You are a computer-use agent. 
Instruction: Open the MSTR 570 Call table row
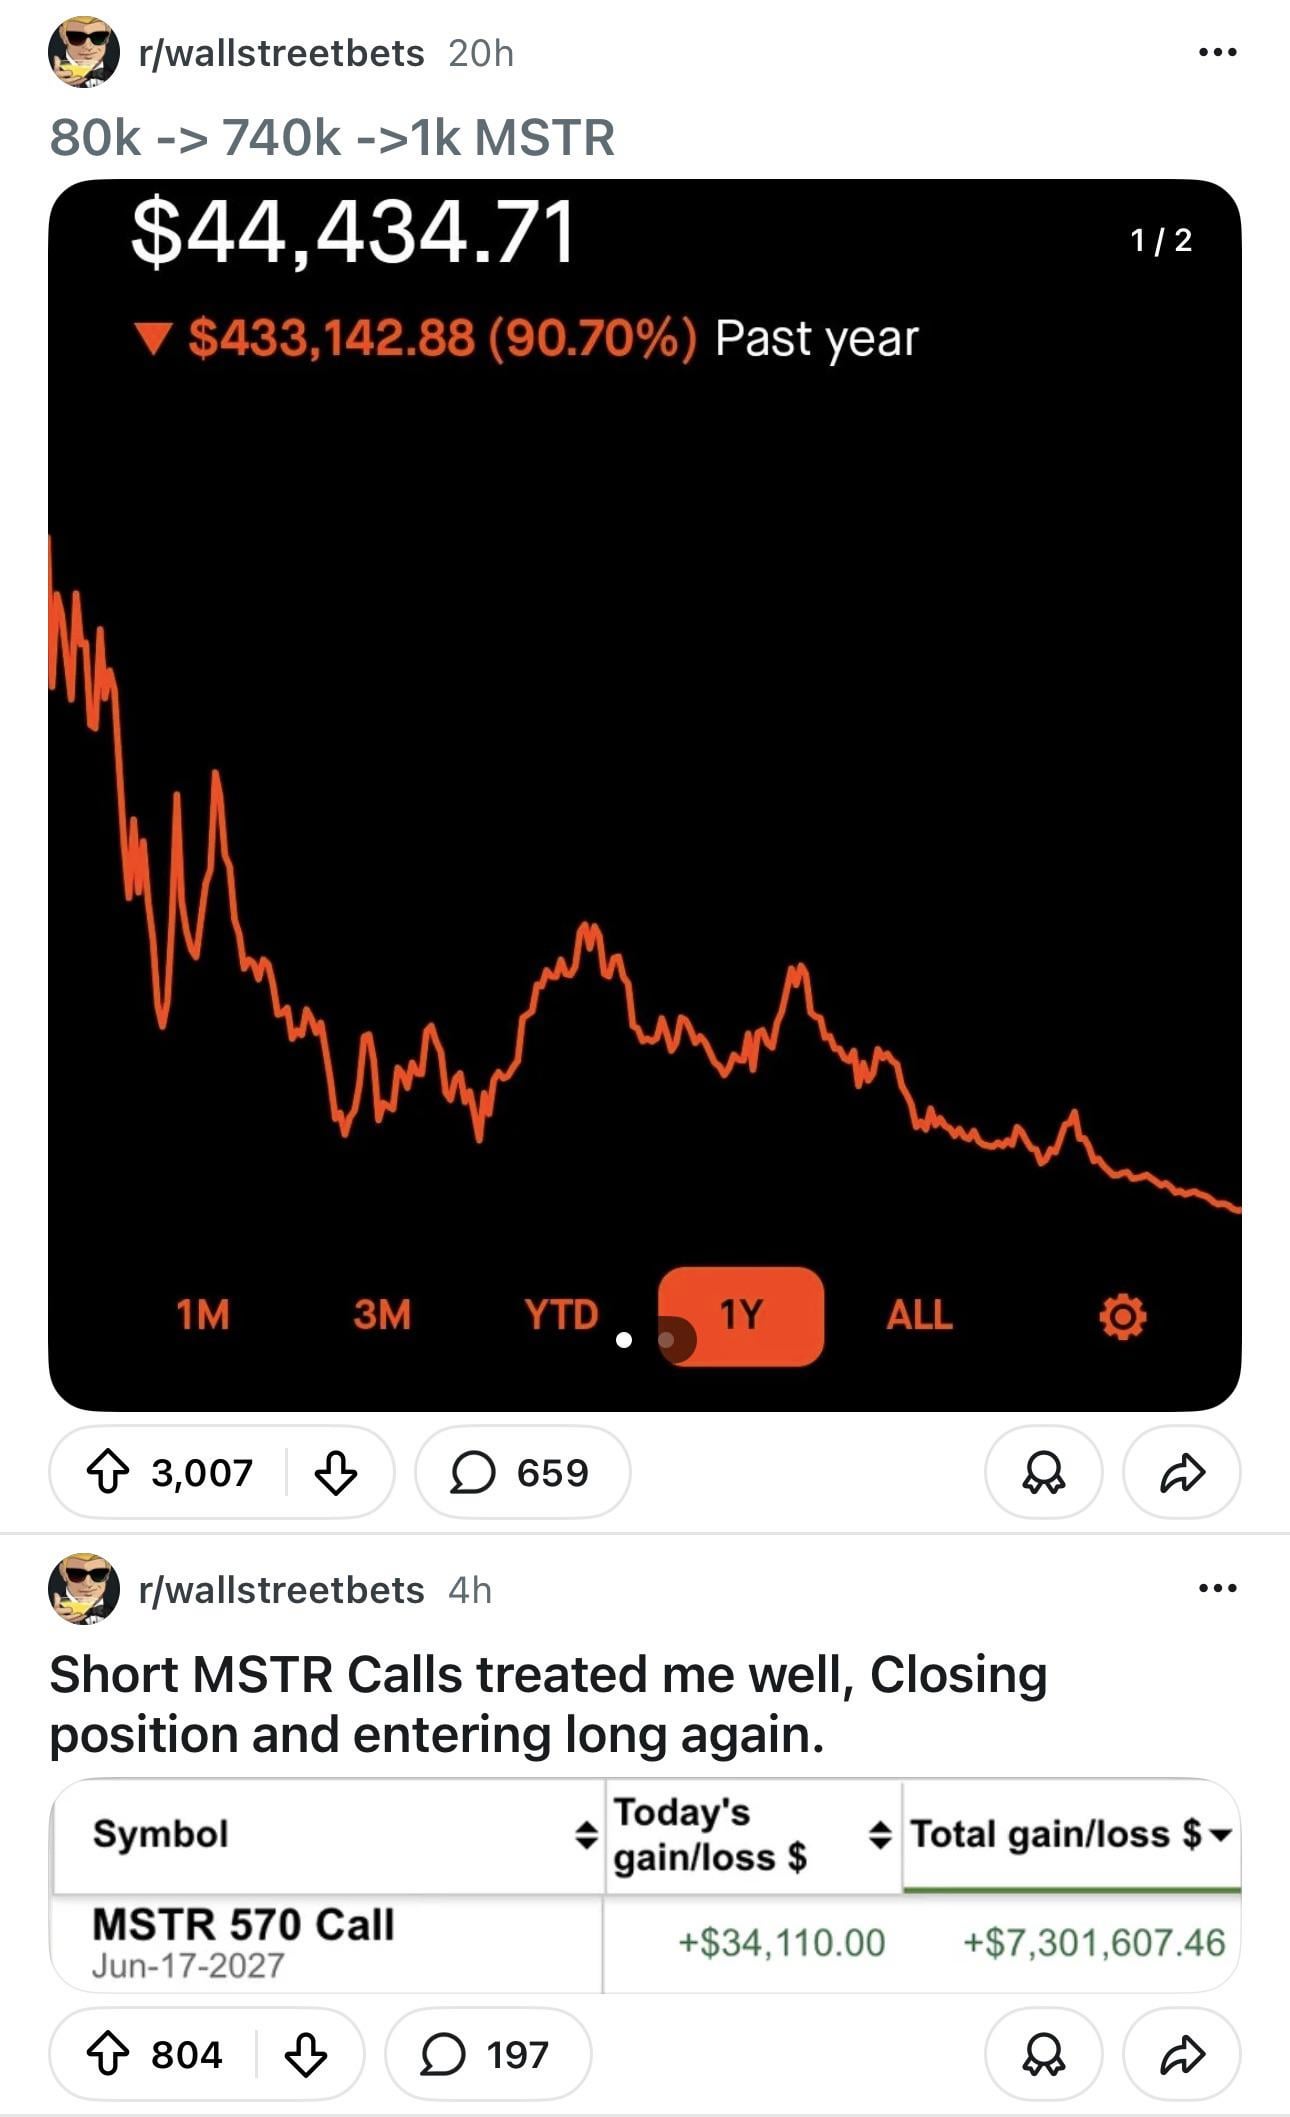(243, 1941)
